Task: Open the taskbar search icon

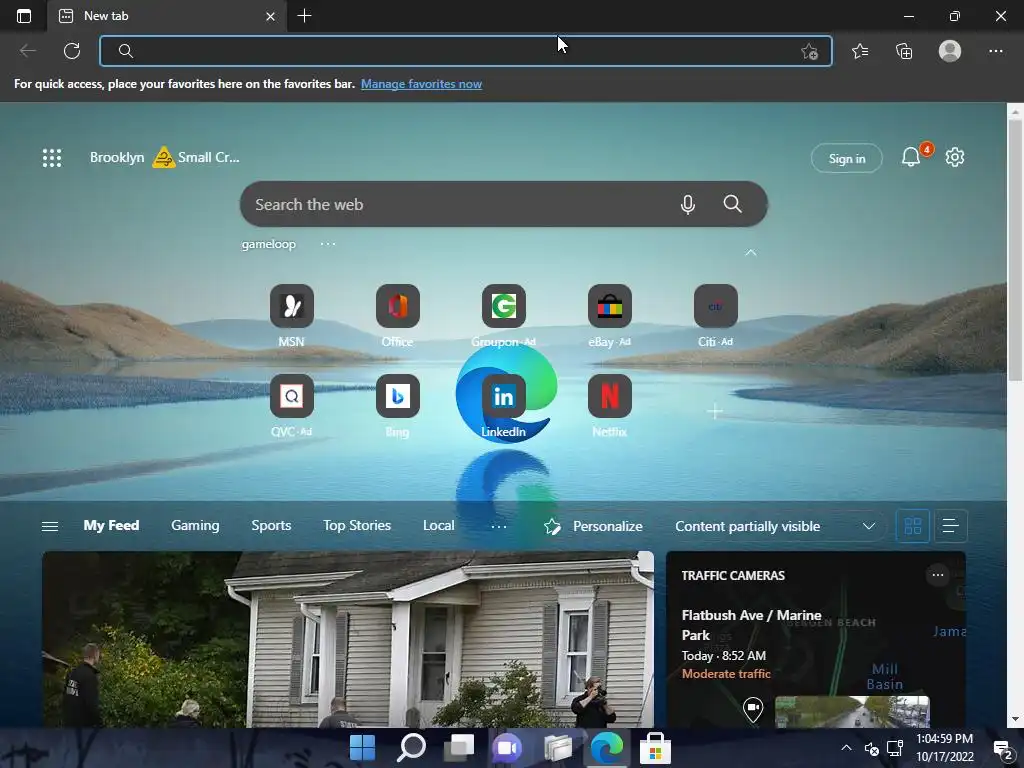Action: (x=411, y=748)
